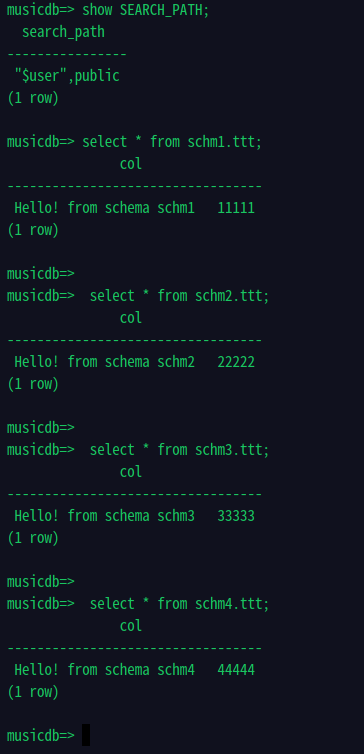Click the value 44444 in schm4 result

coord(236,669)
